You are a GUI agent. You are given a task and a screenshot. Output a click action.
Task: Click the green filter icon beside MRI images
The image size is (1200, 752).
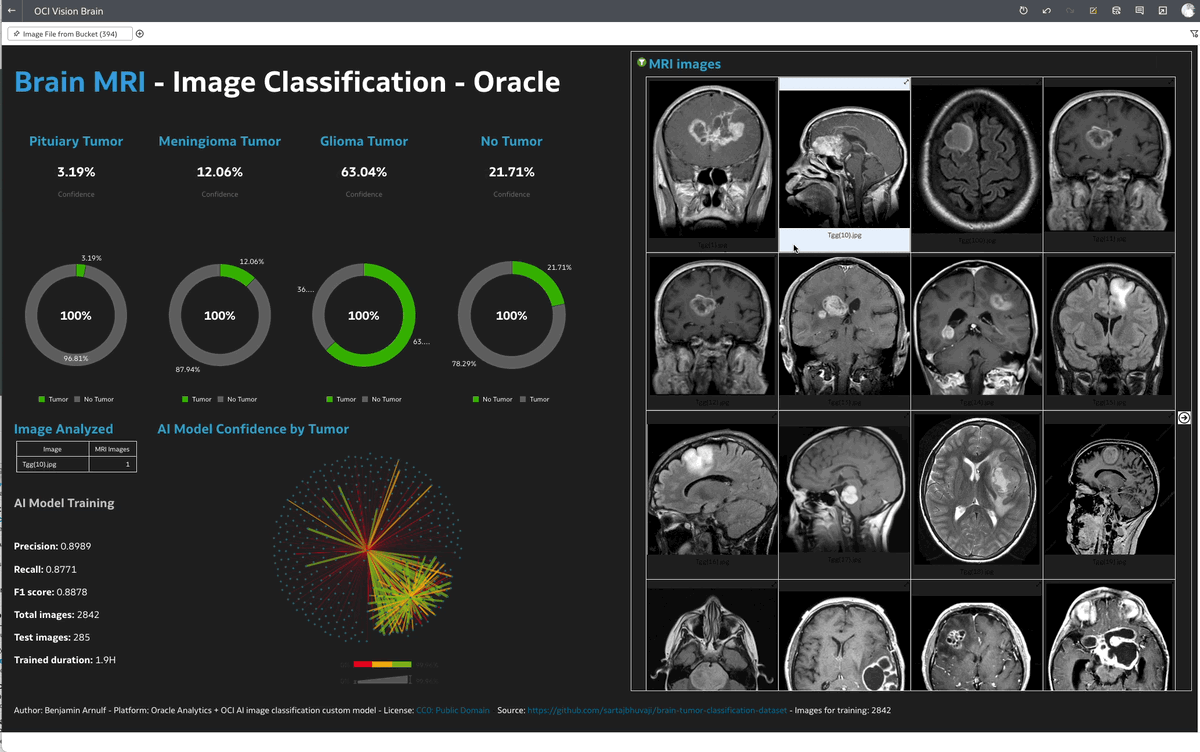pos(641,62)
